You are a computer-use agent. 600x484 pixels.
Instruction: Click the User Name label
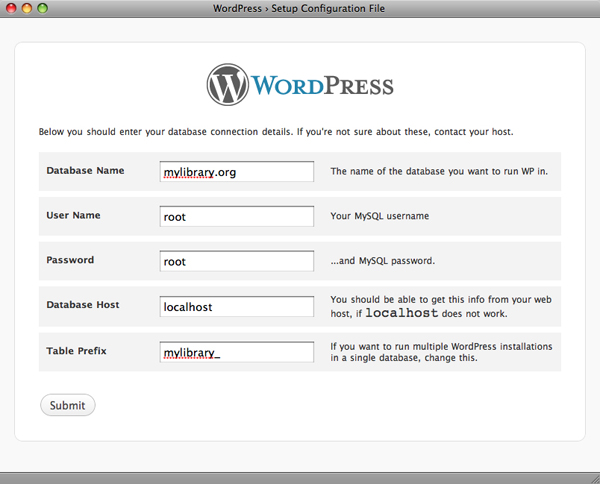[73, 216]
